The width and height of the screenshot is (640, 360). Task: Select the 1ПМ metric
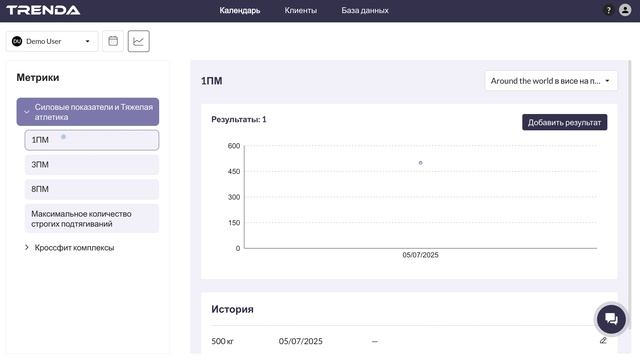point(92,140)
